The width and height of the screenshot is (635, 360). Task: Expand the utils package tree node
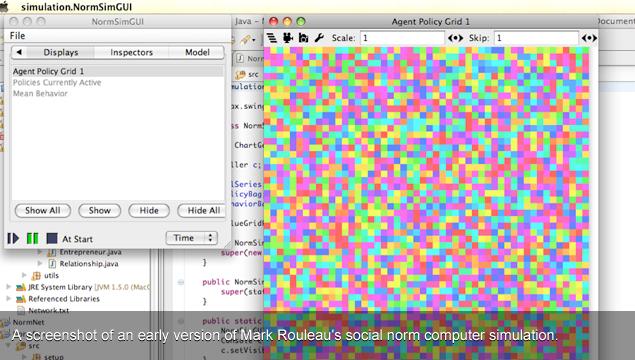click(24, 275)
